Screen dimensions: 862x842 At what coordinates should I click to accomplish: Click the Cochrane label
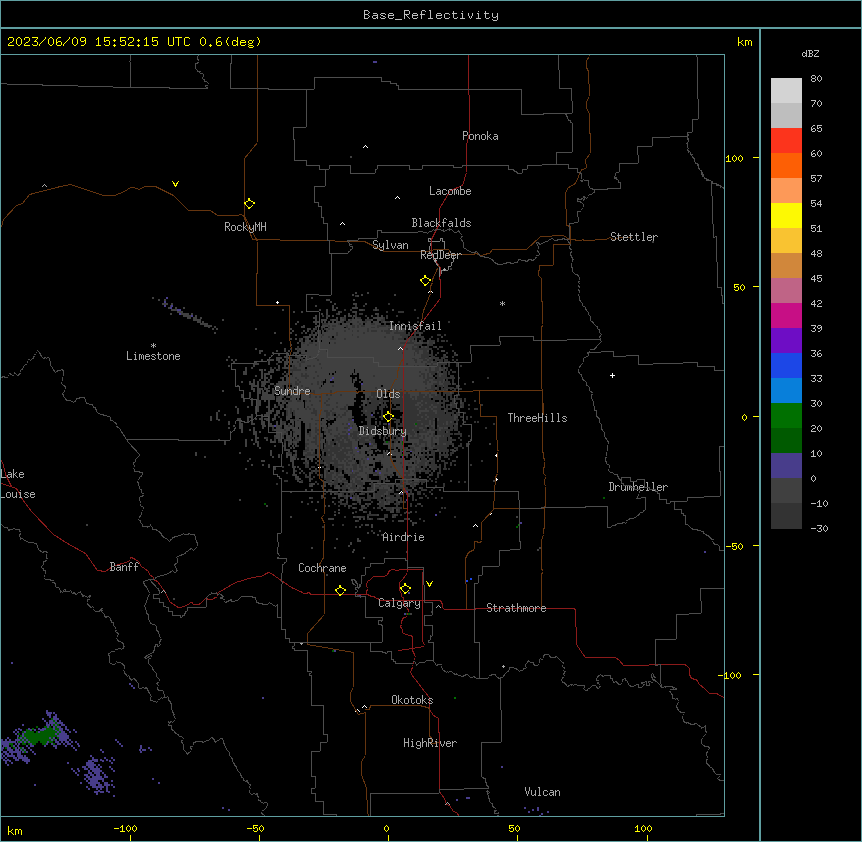coord(322,568)
